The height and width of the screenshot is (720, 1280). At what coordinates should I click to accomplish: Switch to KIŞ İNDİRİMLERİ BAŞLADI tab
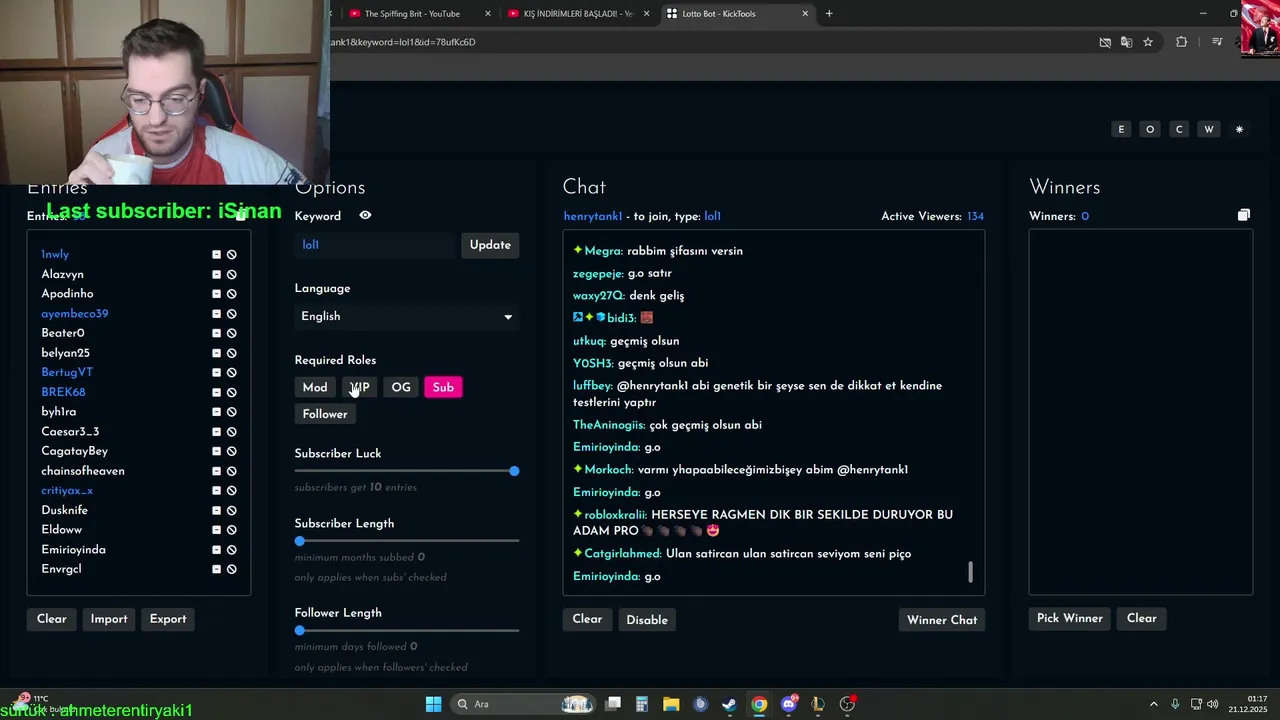[577, 14]
